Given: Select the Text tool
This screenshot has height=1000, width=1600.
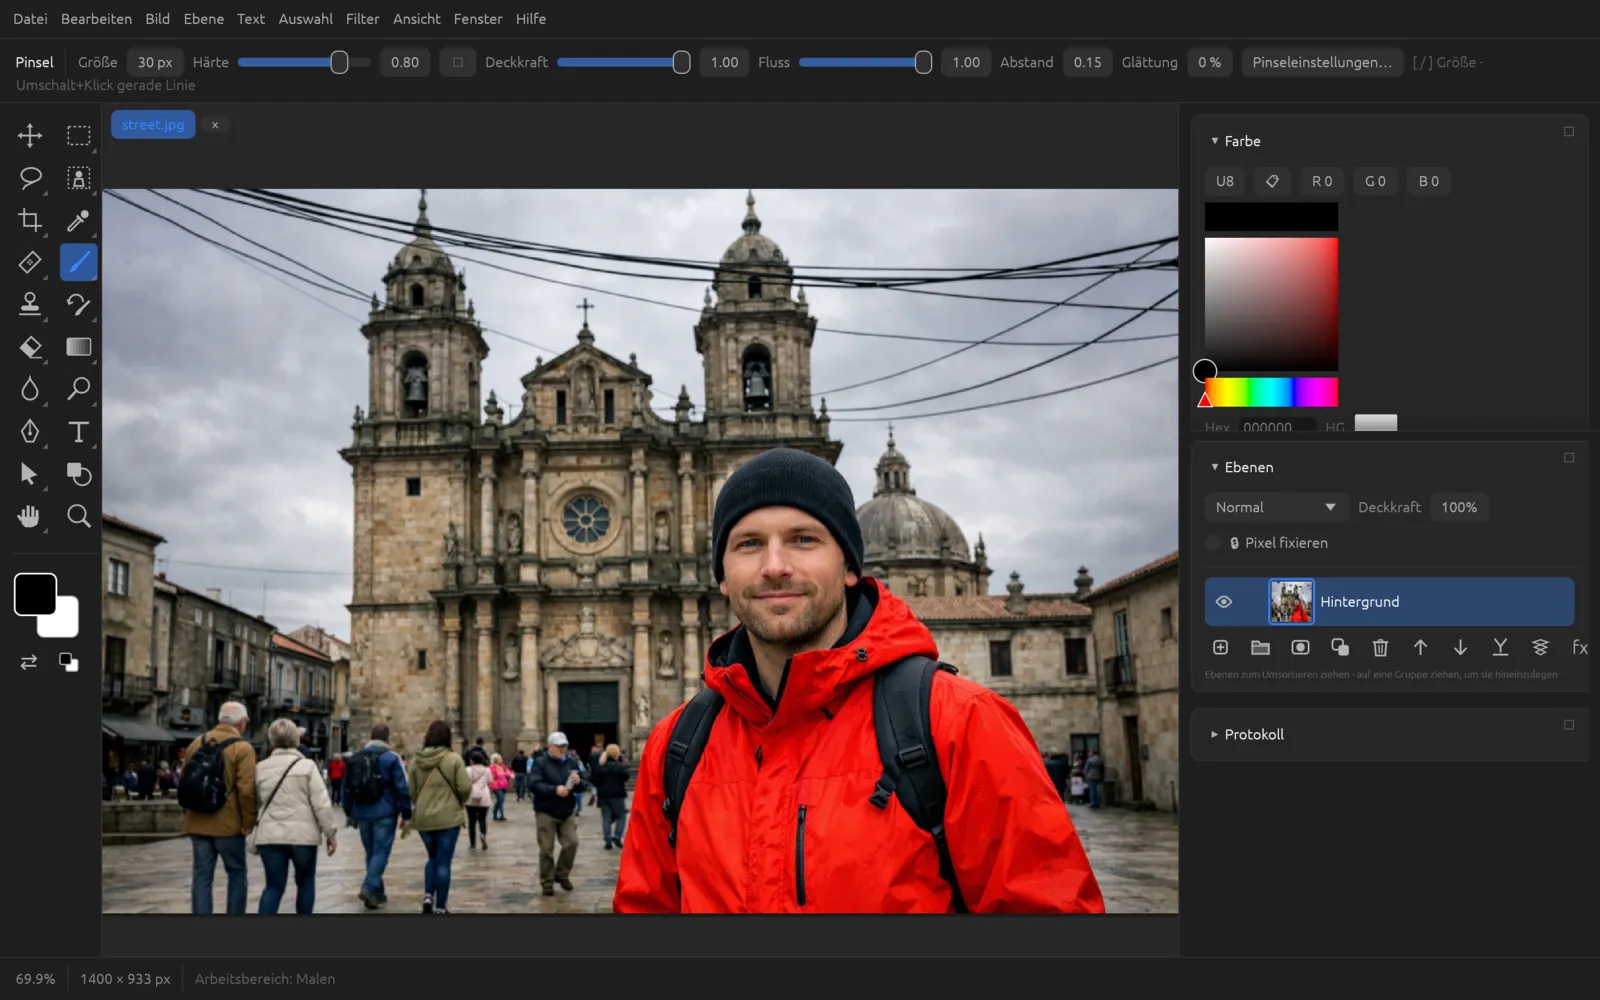Looking at the screenshot, I should (x=78, y=431).
